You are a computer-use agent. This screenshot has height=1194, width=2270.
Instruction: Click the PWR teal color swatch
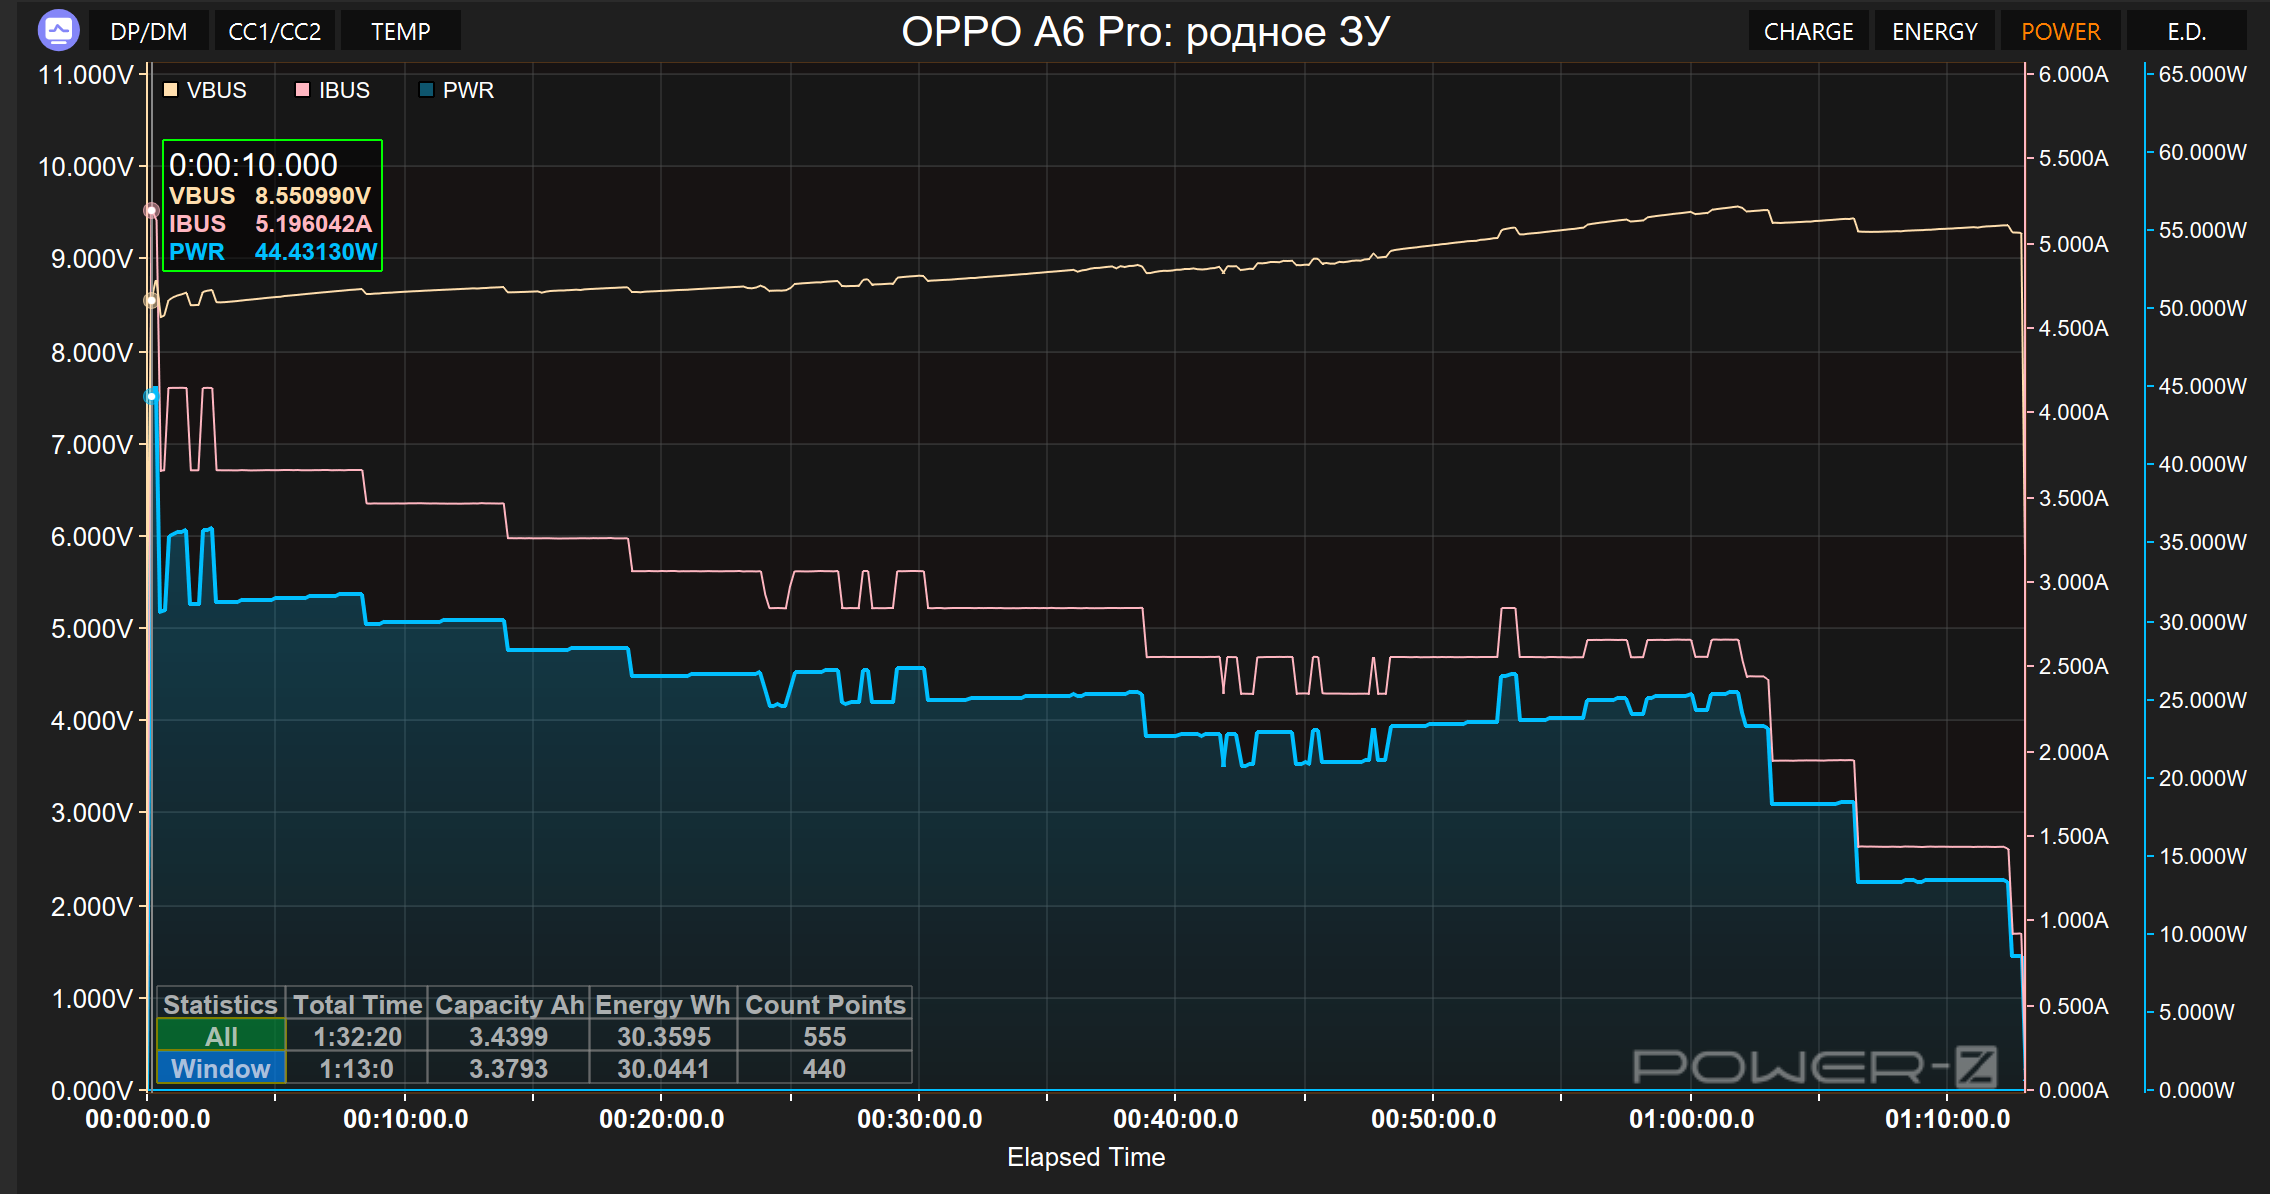pyautogui.click(x=426, y=90)
